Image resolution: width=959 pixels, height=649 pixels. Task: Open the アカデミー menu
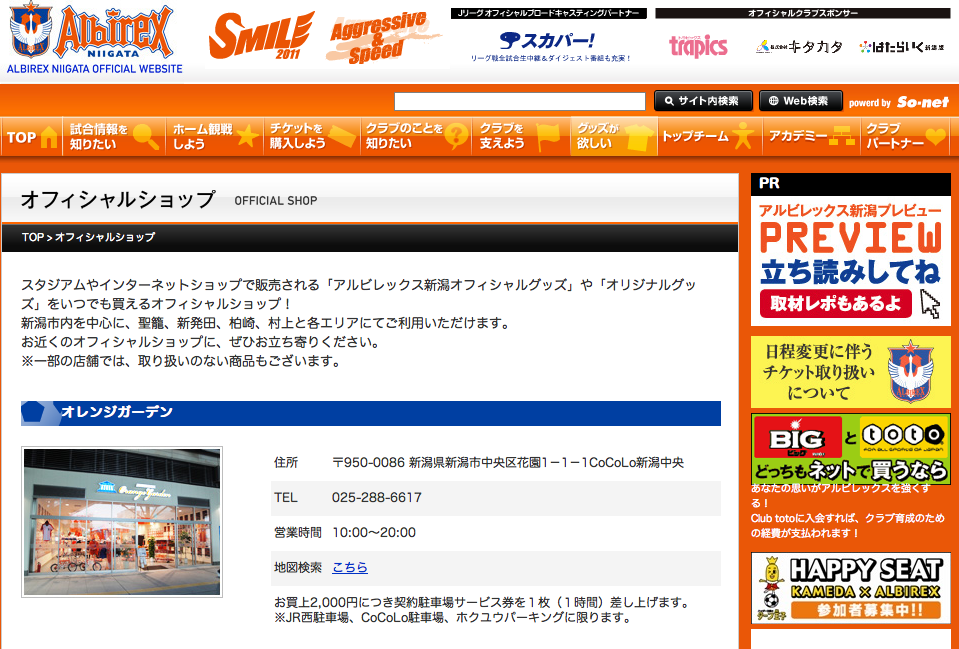(812, 136)
